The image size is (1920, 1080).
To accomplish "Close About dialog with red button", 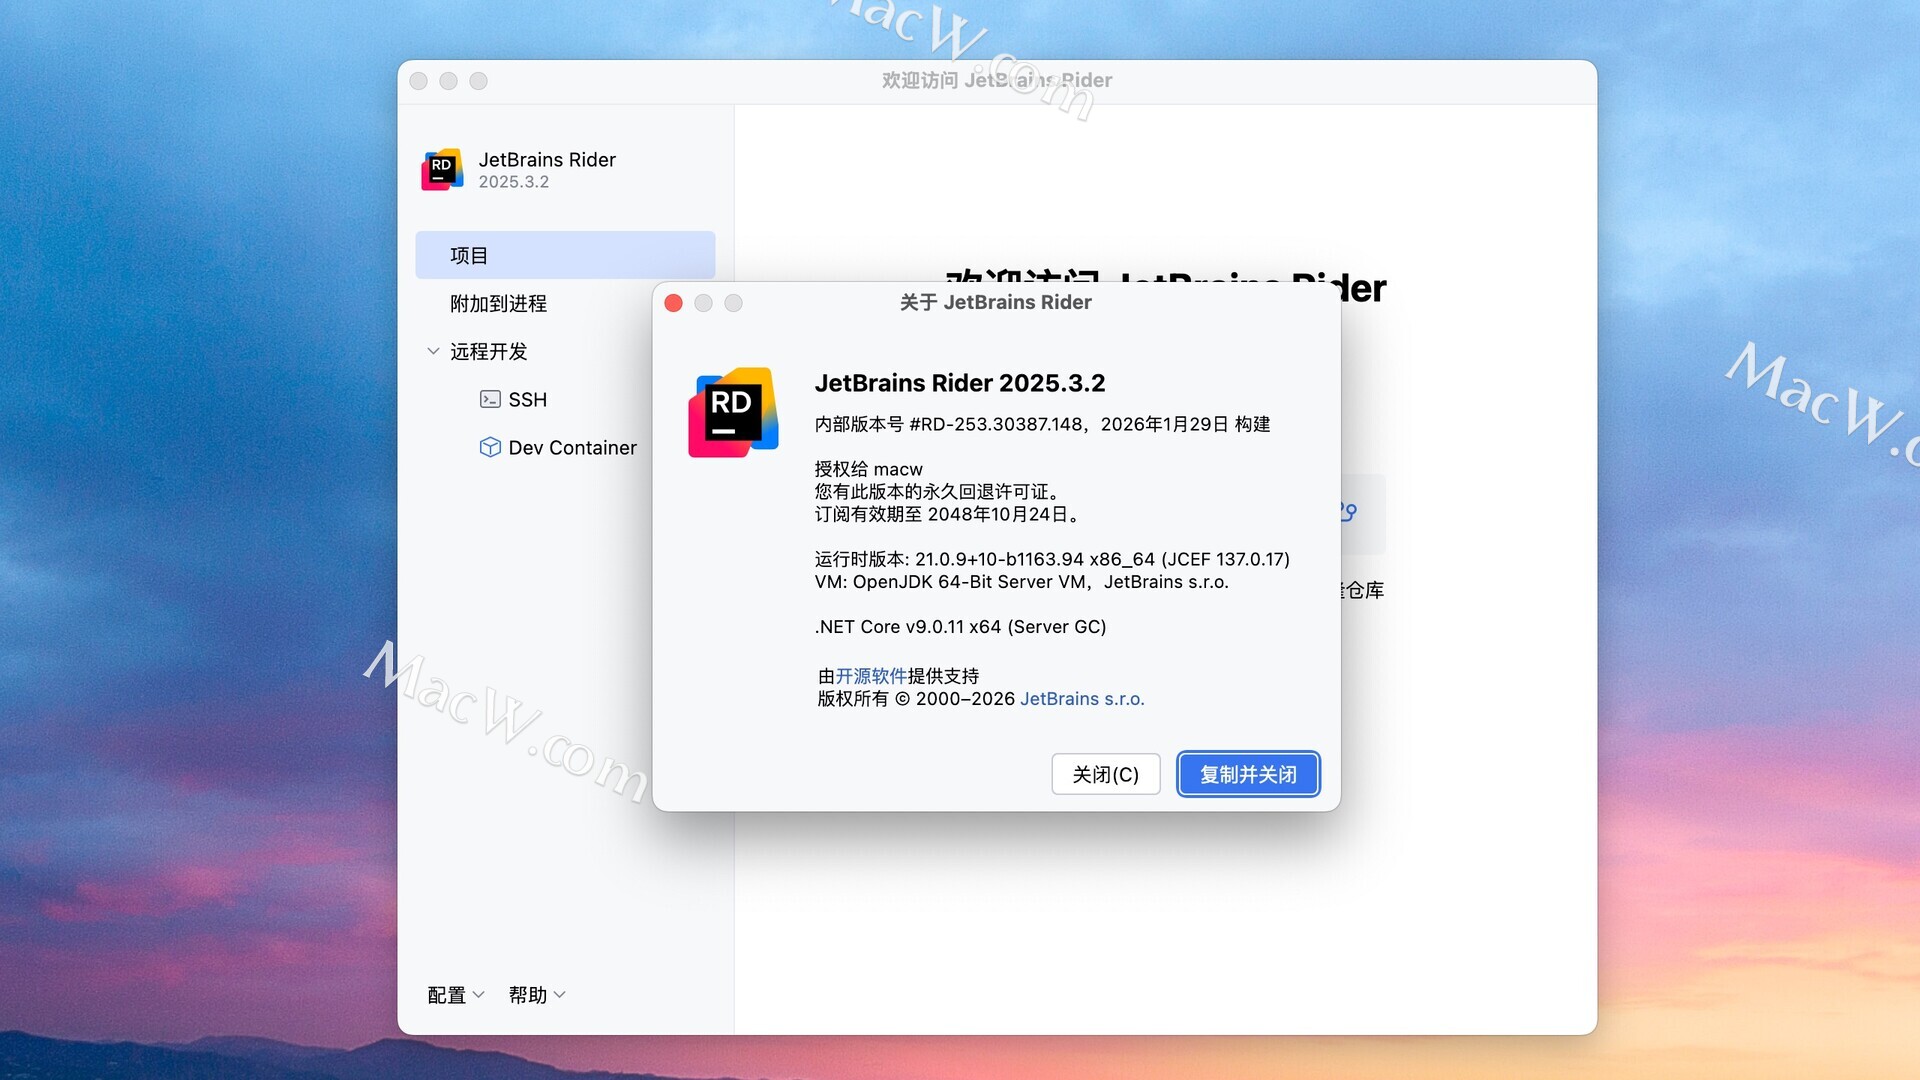I will pos(673,303).
